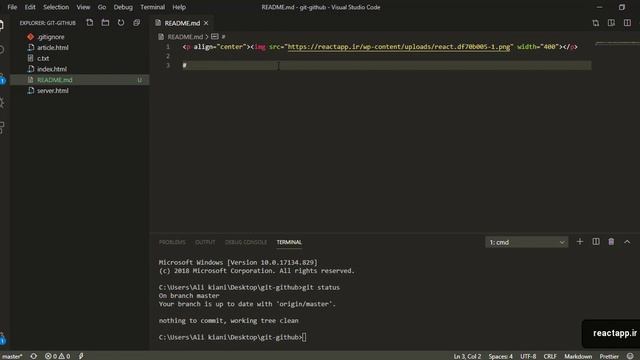The image size is (640, 360).
Task: Open Debug view in activity bar
Action: [2, 102]
